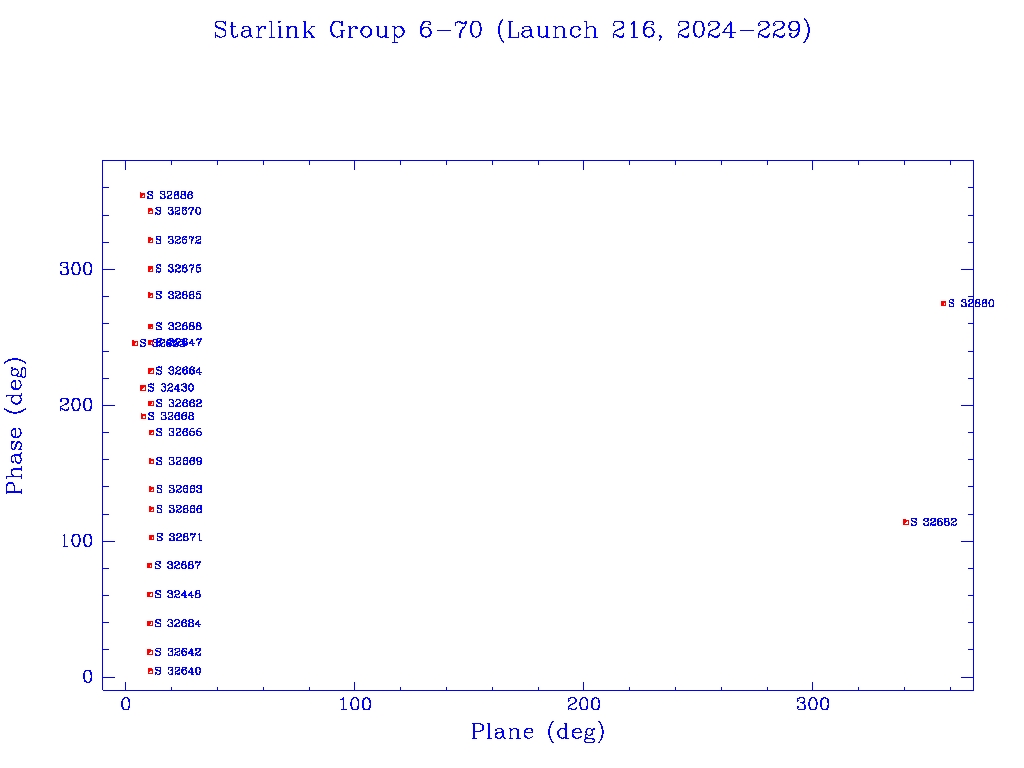Viewport: 1024px width, 768px height.
Task: Click the 'Plane (deg)' x-axis label
Action: click(x=537, y=731)
